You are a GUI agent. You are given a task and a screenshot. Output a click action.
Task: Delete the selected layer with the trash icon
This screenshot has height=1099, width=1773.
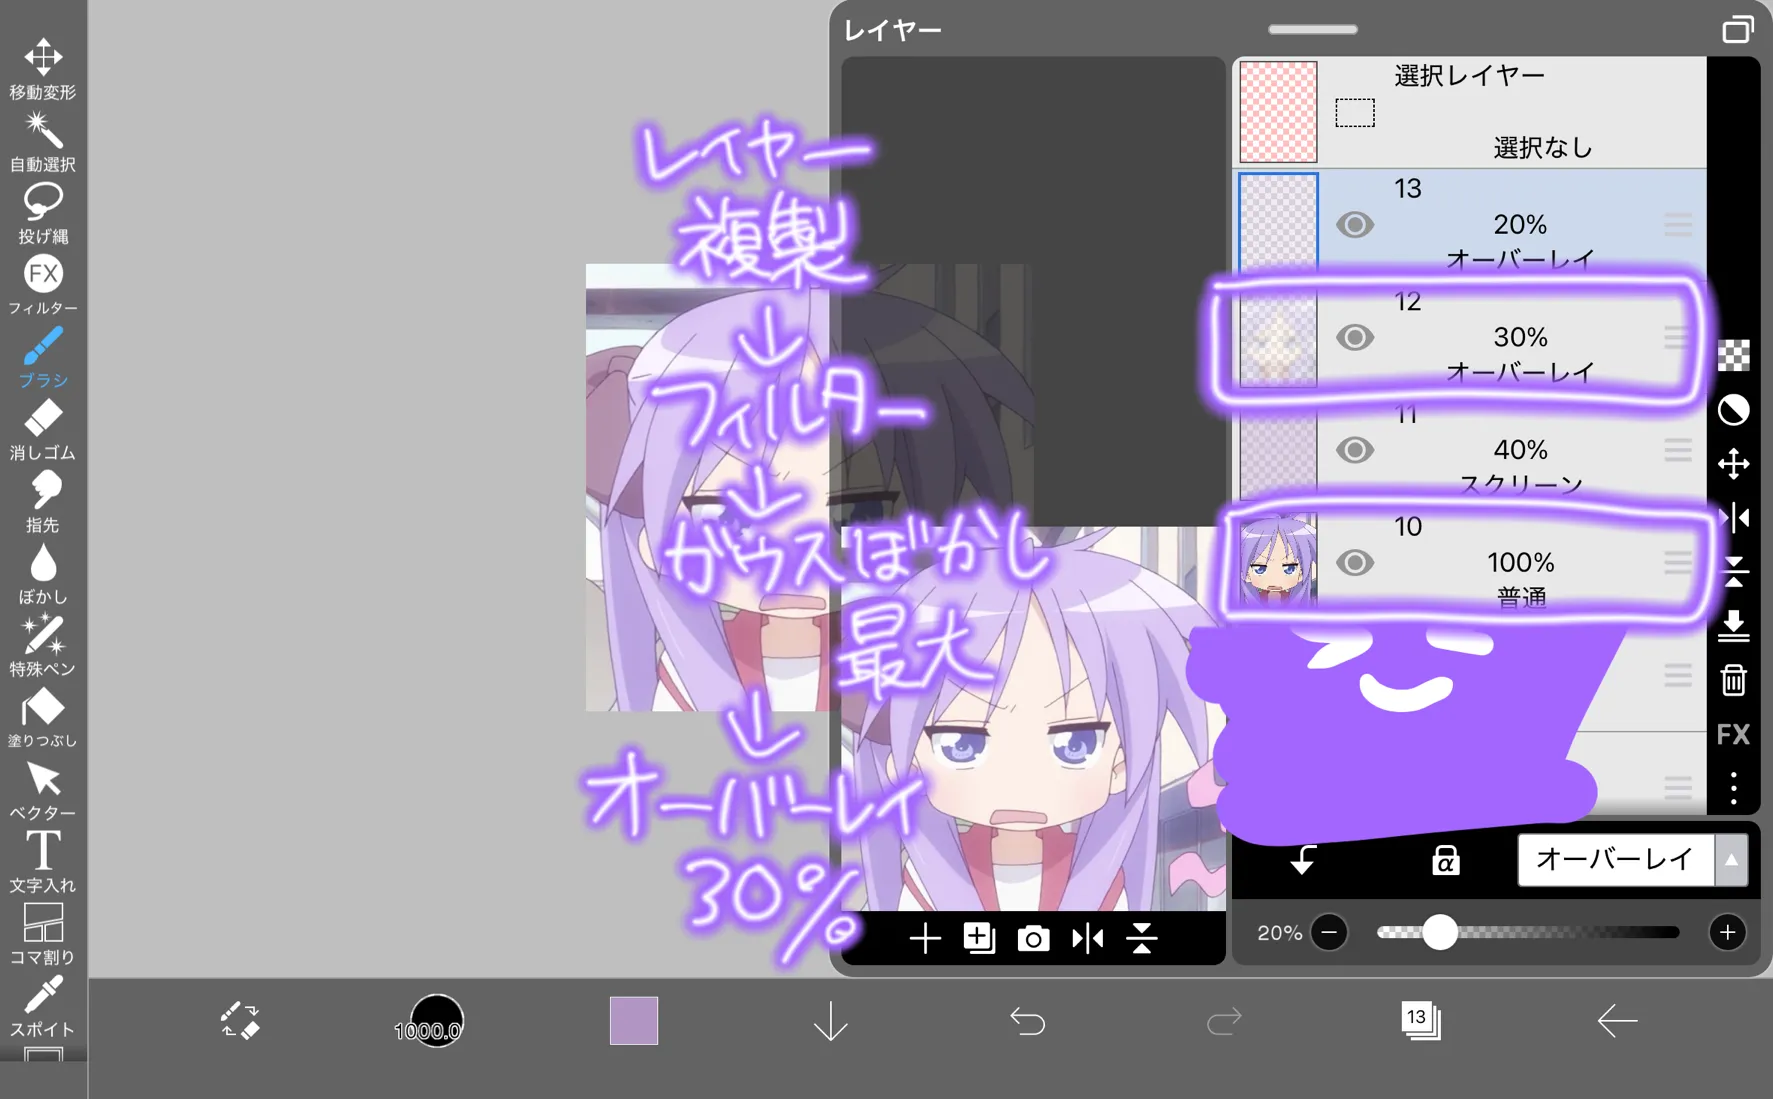pyautogui.click(x=1734, y=680)
